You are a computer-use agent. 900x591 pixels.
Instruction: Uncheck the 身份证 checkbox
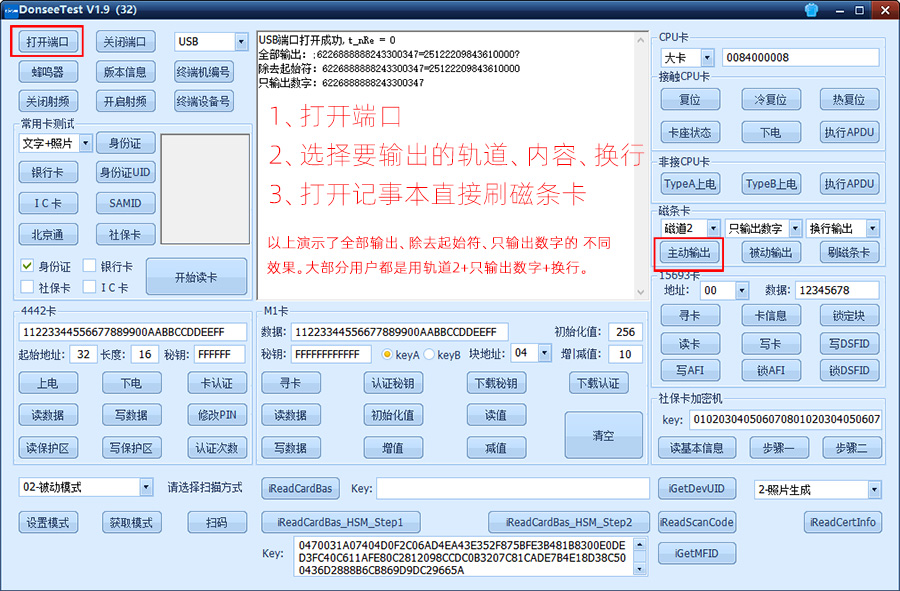pyautogui.click(x=28, y=266)
